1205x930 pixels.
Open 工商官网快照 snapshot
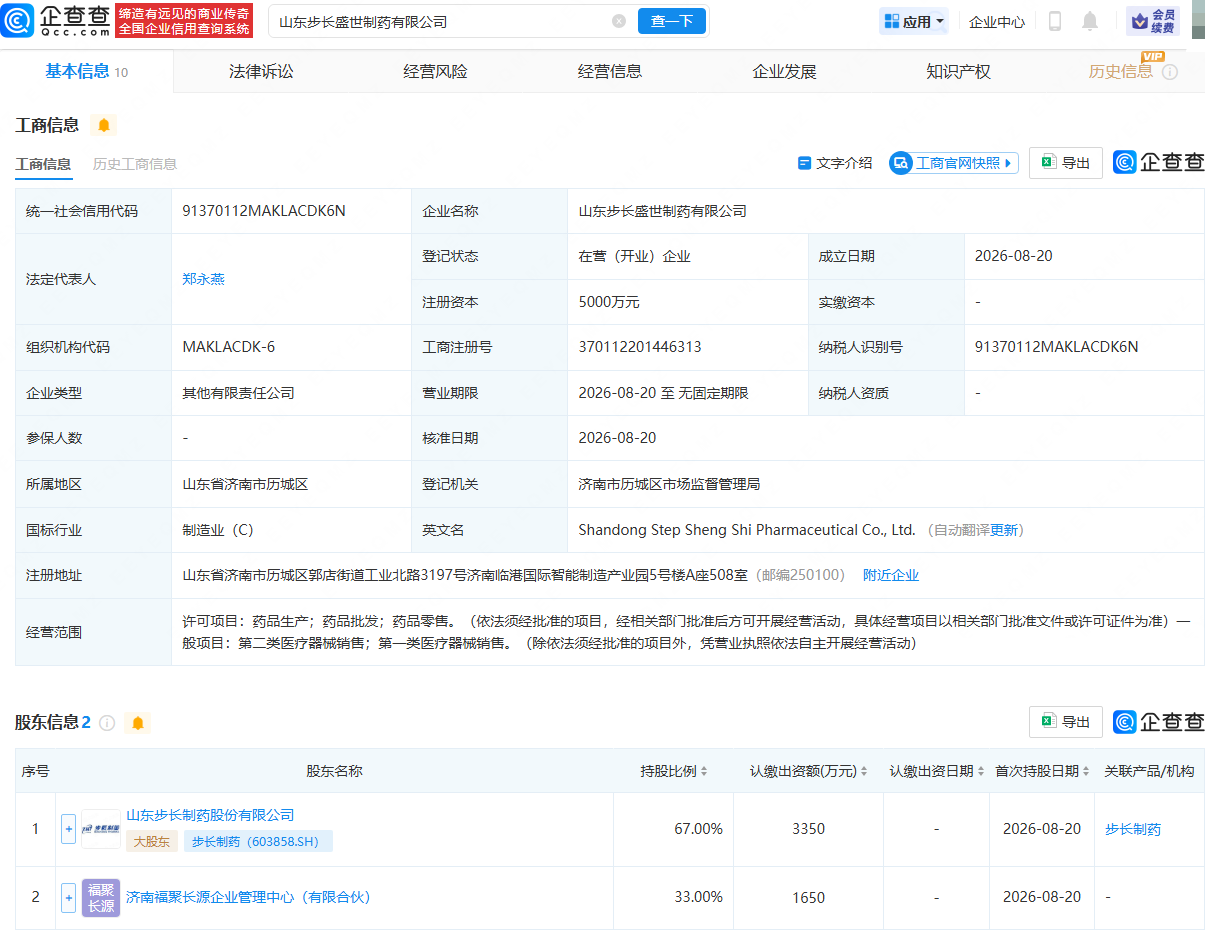click(x=954, y=163)
